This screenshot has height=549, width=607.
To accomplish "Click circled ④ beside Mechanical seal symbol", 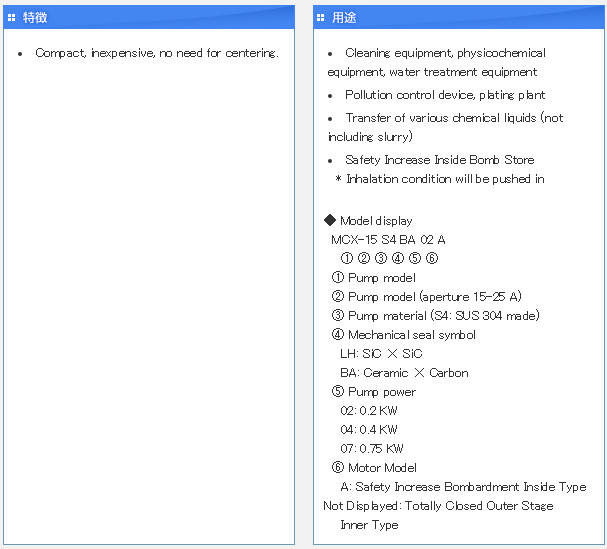I will click(337, 335).
